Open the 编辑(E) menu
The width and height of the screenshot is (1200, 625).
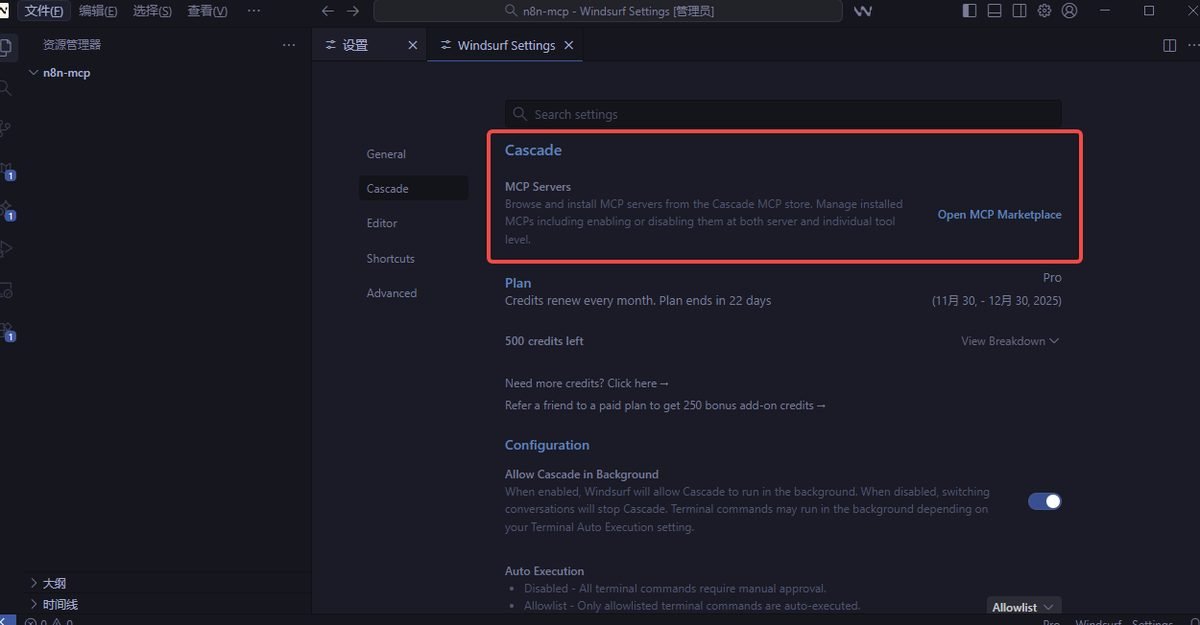coord(98,11)
